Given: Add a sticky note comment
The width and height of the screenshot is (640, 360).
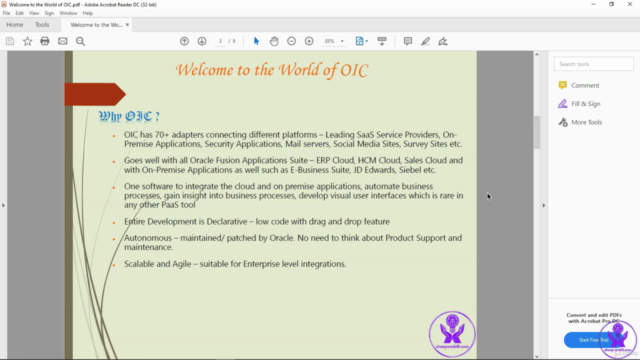Looking at the screenshot, I should click(x=407, y=41).
